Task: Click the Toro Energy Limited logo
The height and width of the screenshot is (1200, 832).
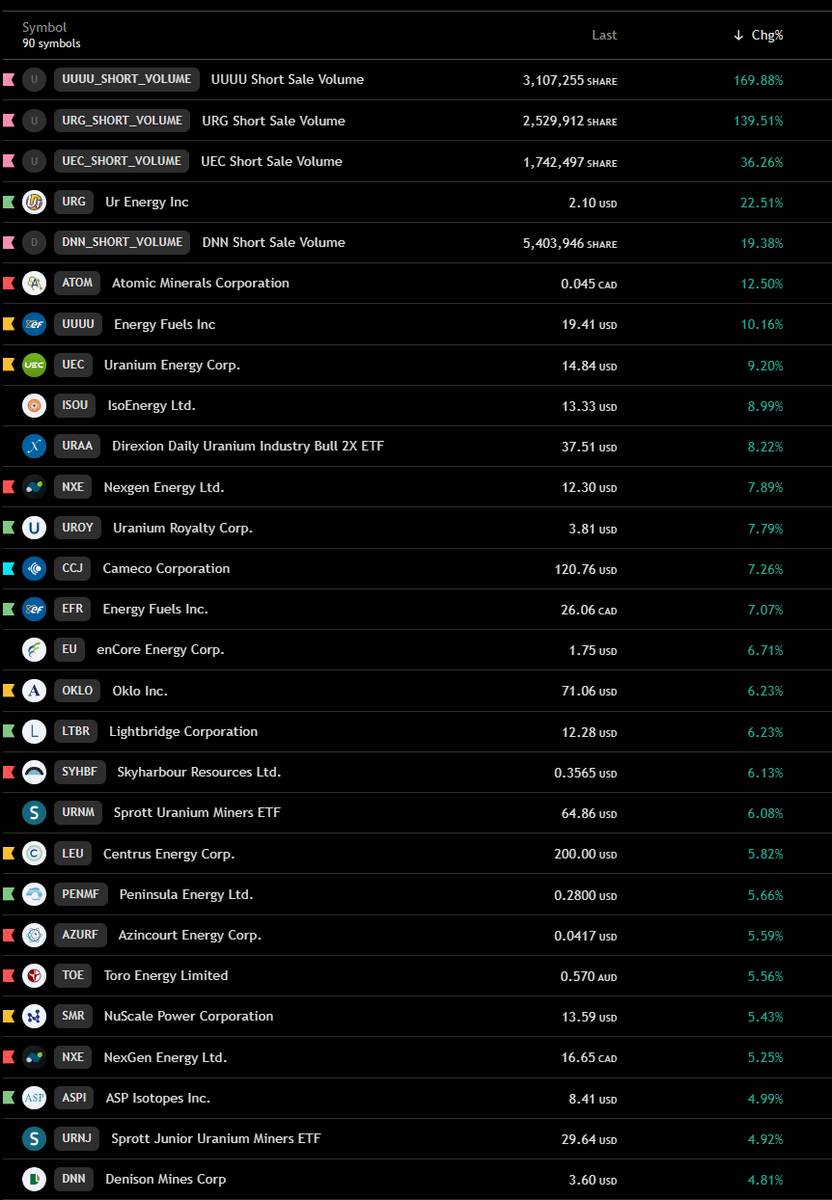Action: (x=34, y=976)
